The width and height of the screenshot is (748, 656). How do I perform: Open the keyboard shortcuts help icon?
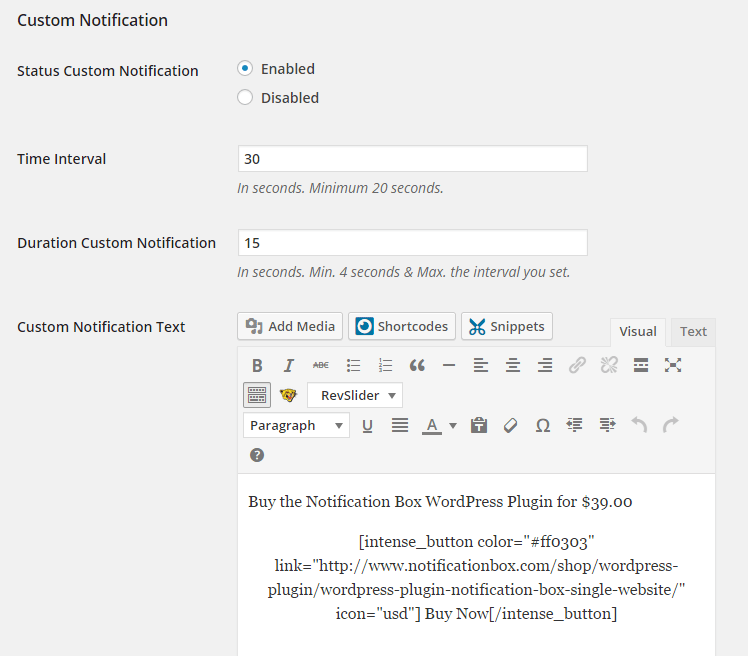point(257,455)
